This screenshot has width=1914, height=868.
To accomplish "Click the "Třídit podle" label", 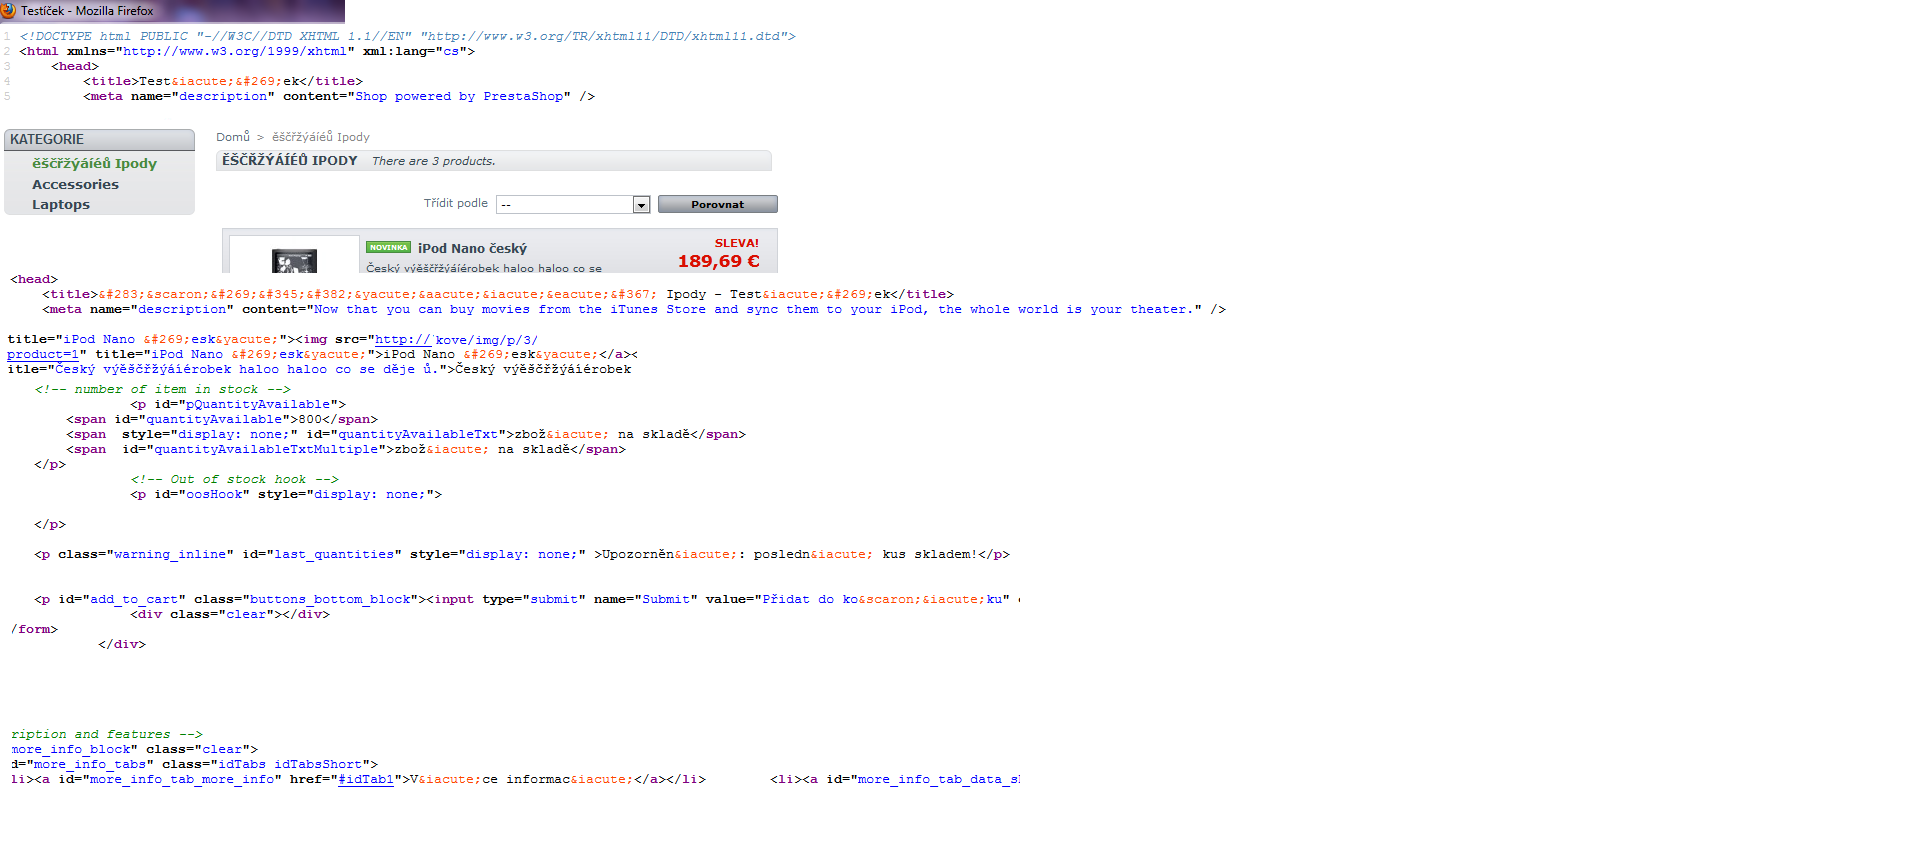I will pos(456,203).
